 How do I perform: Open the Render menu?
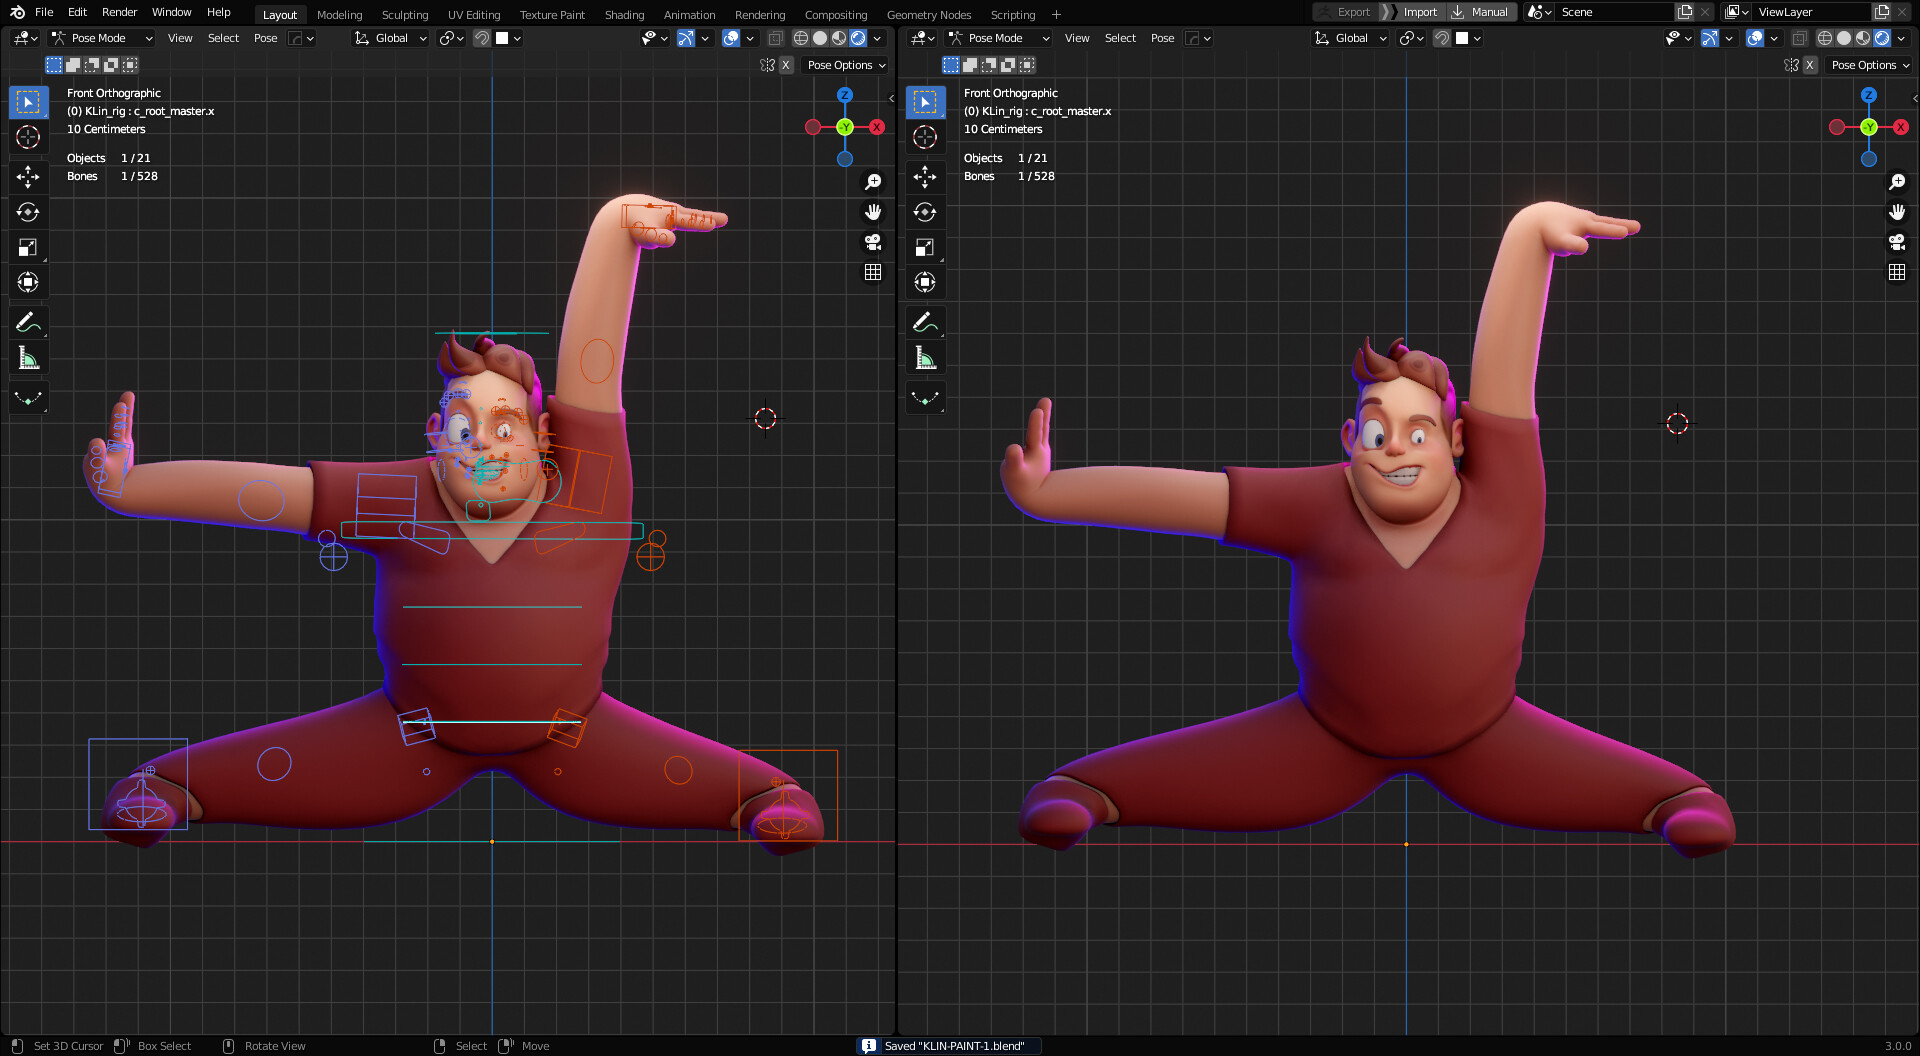pyautogui.click(x=119, y=12)
